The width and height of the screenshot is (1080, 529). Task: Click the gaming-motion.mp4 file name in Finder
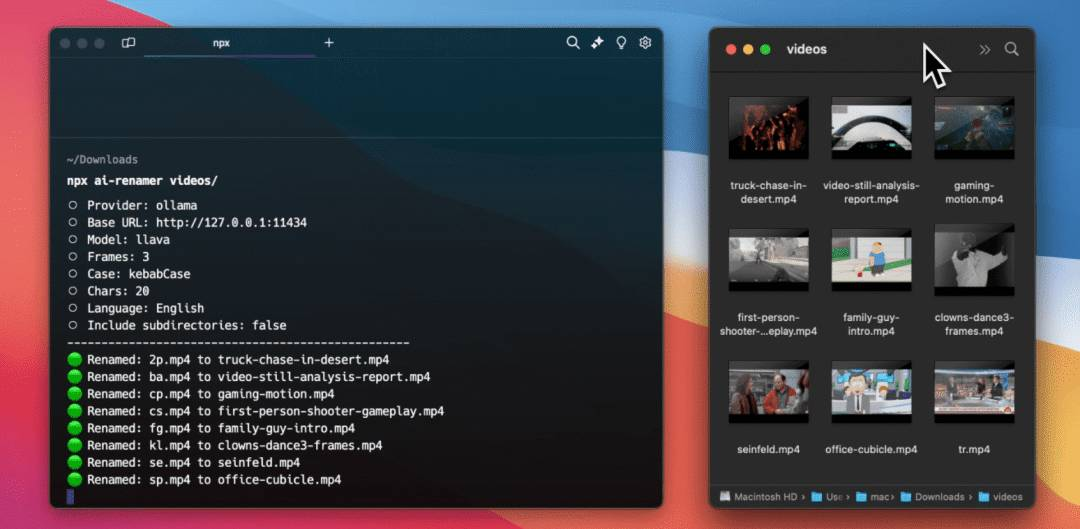pyautogui.click(x=974, y=192)
